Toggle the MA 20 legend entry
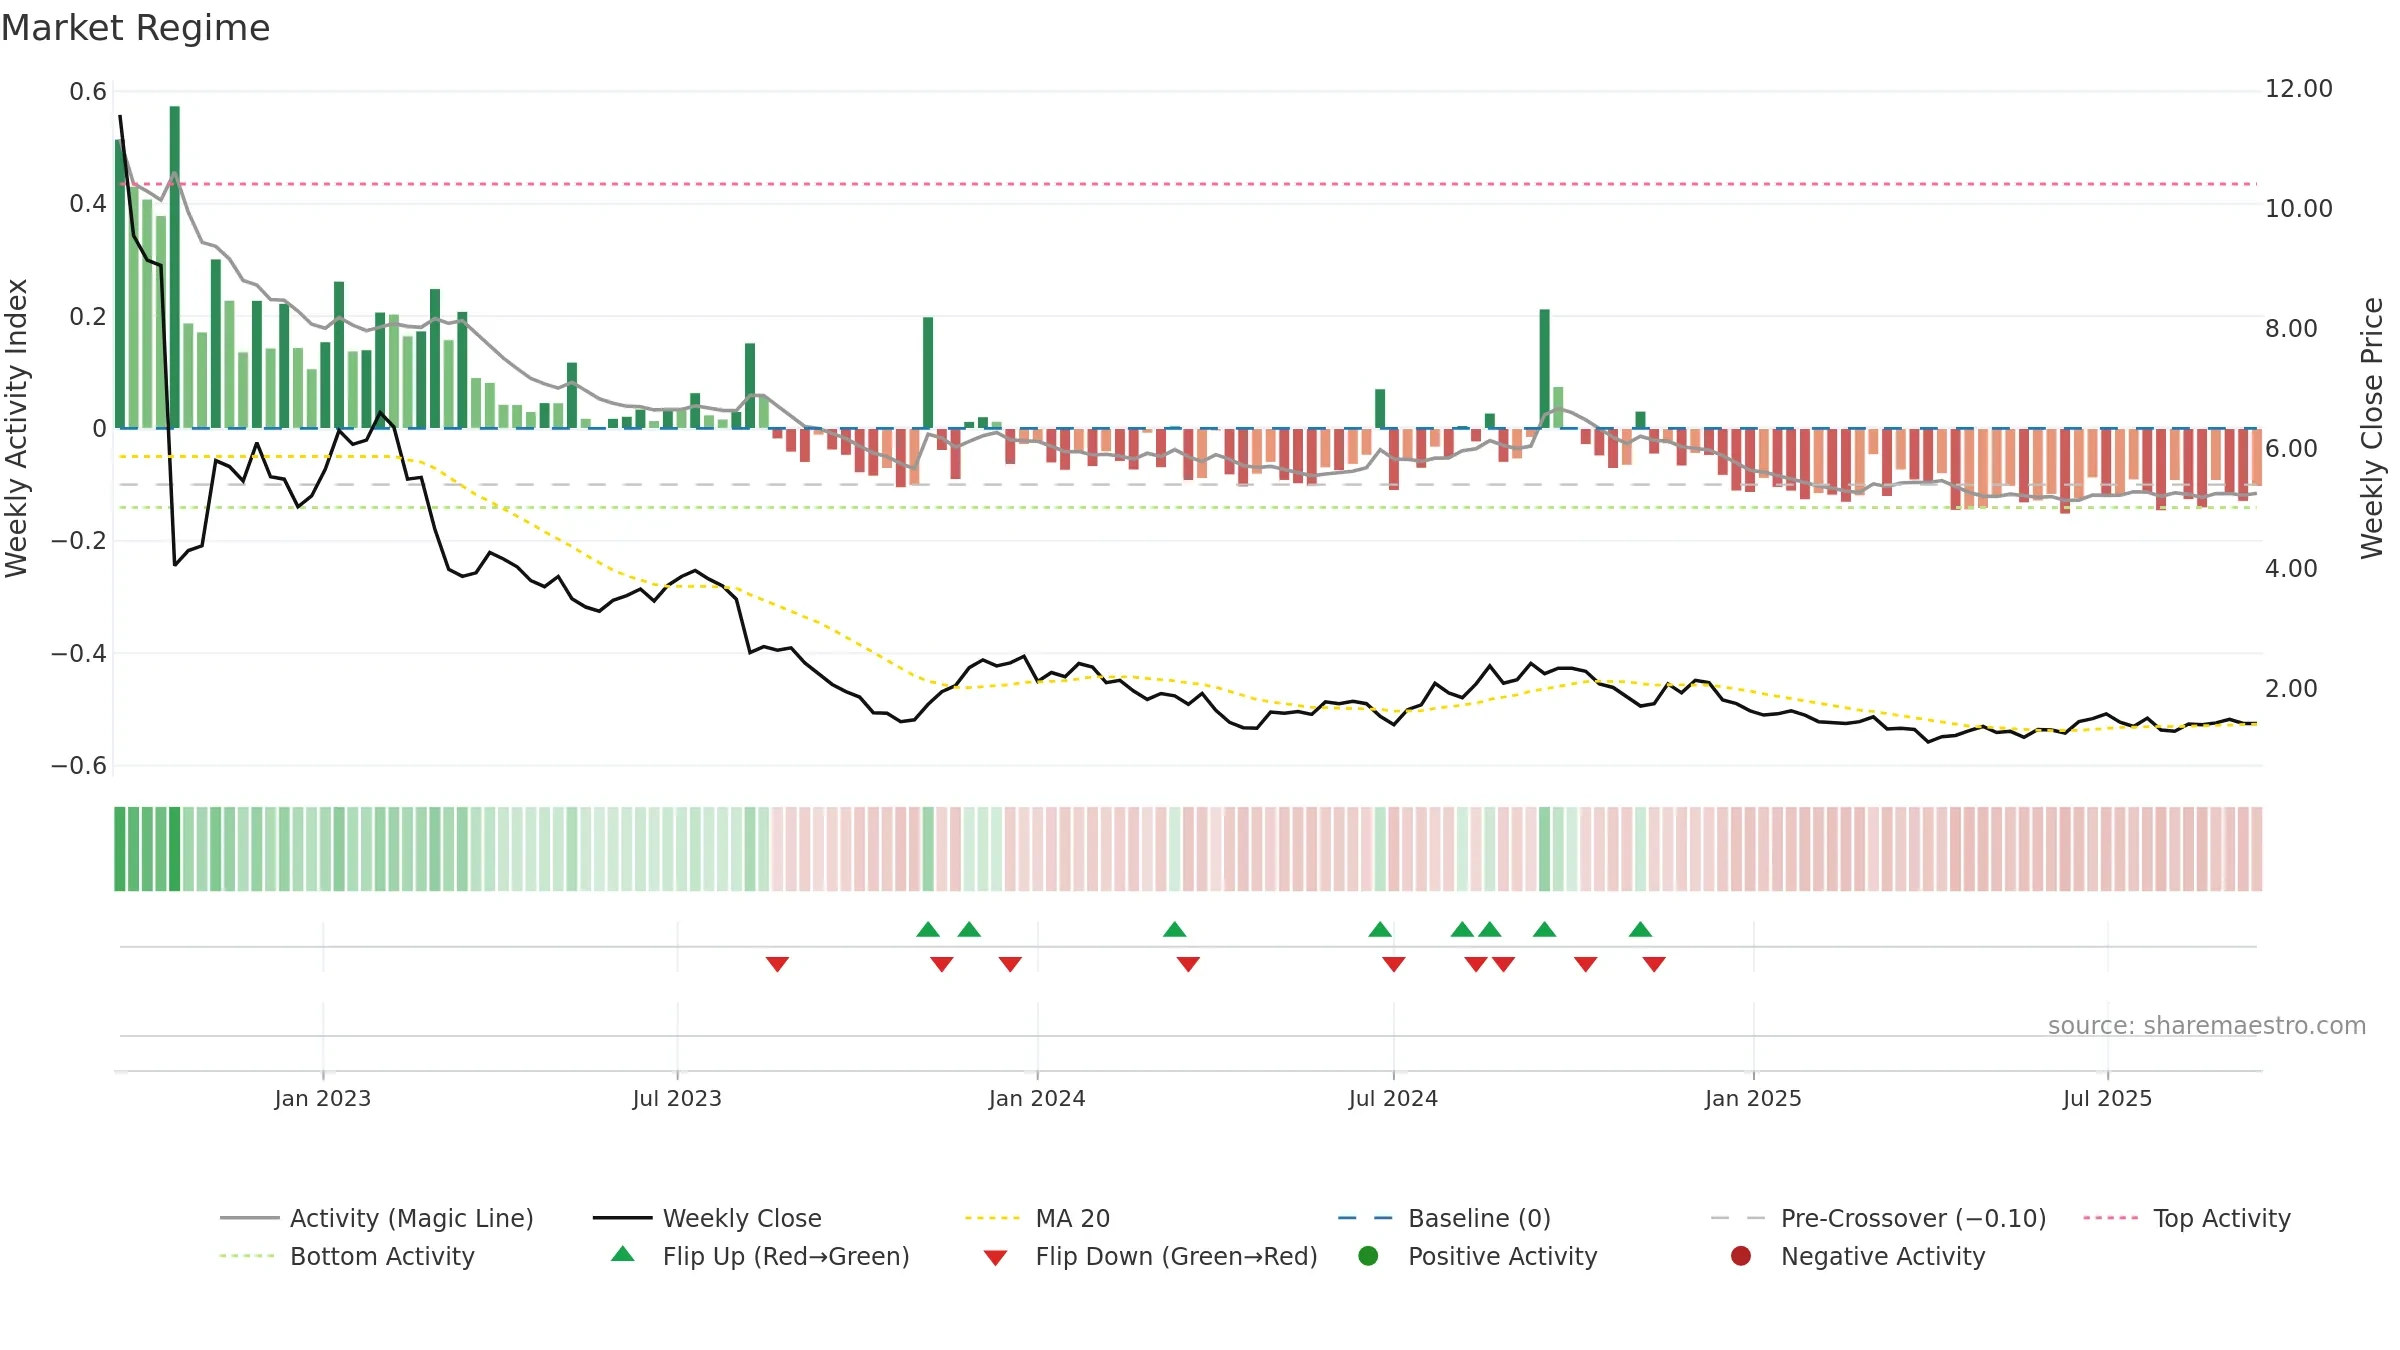The image size is (2400, 1350). point(1037,1218)
